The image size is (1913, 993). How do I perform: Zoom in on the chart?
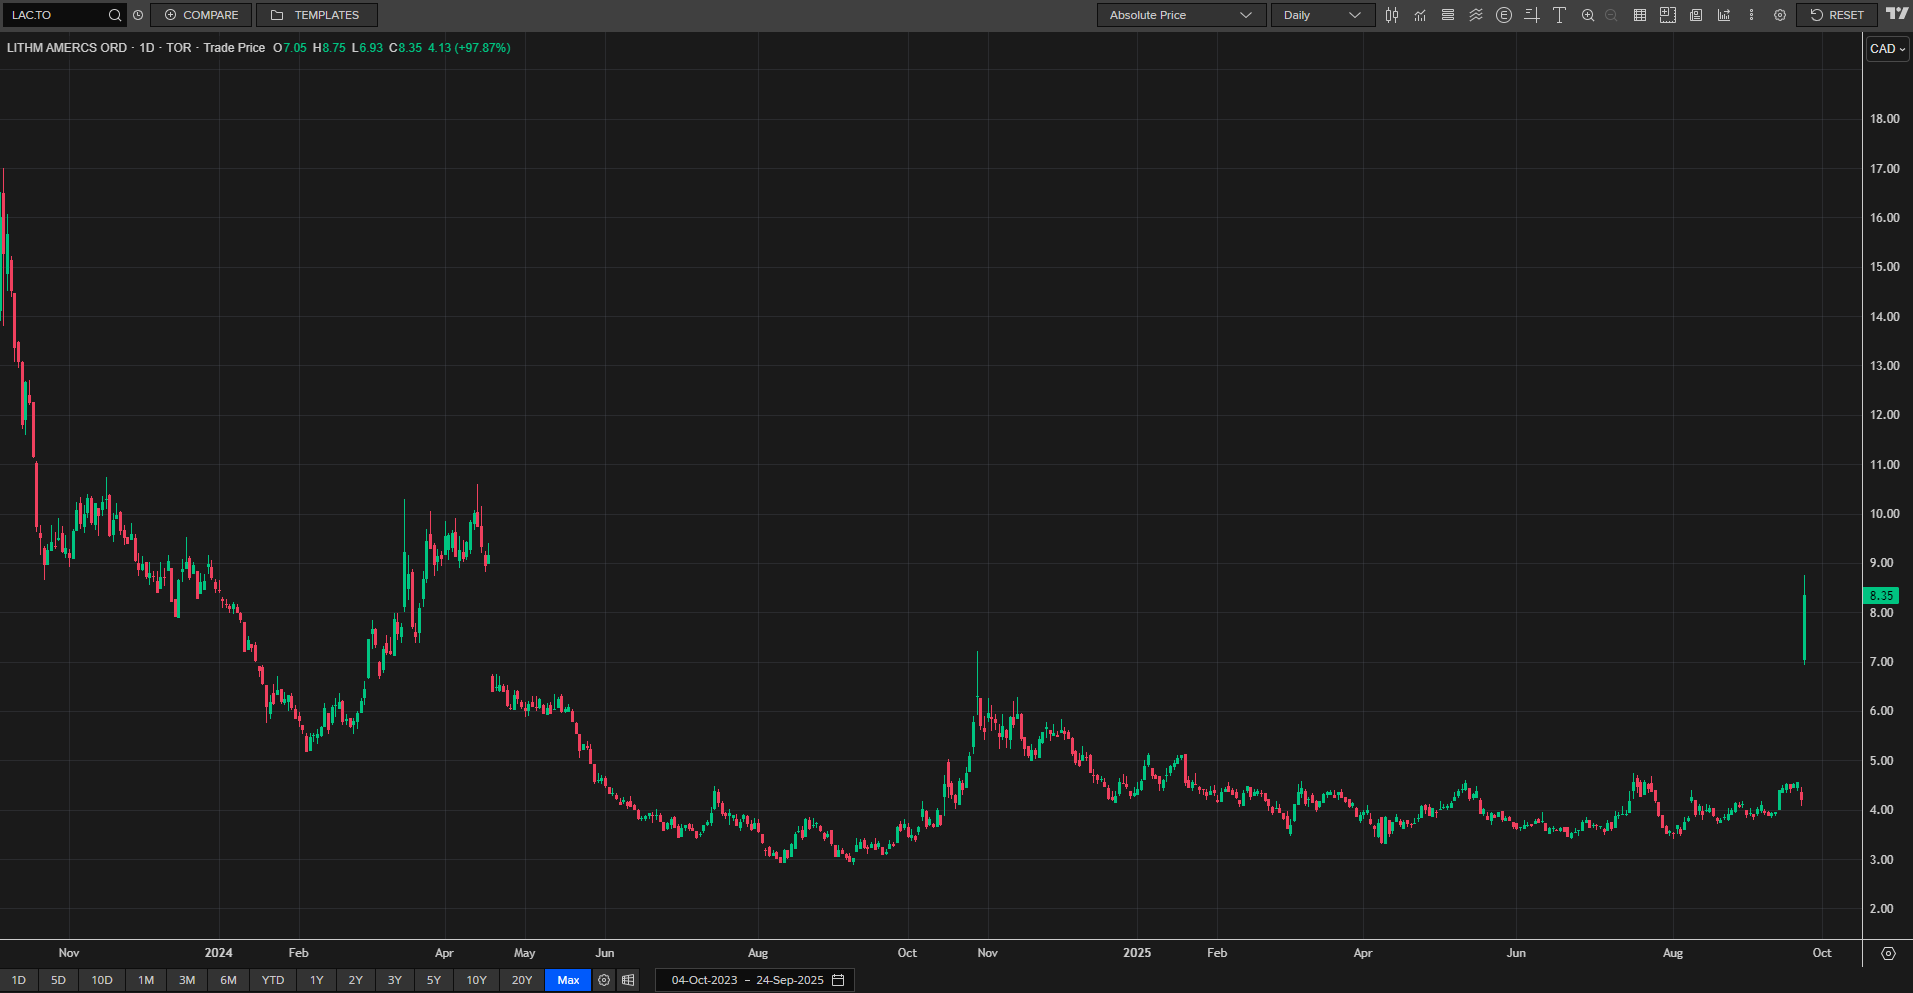tap(1588, 15)
